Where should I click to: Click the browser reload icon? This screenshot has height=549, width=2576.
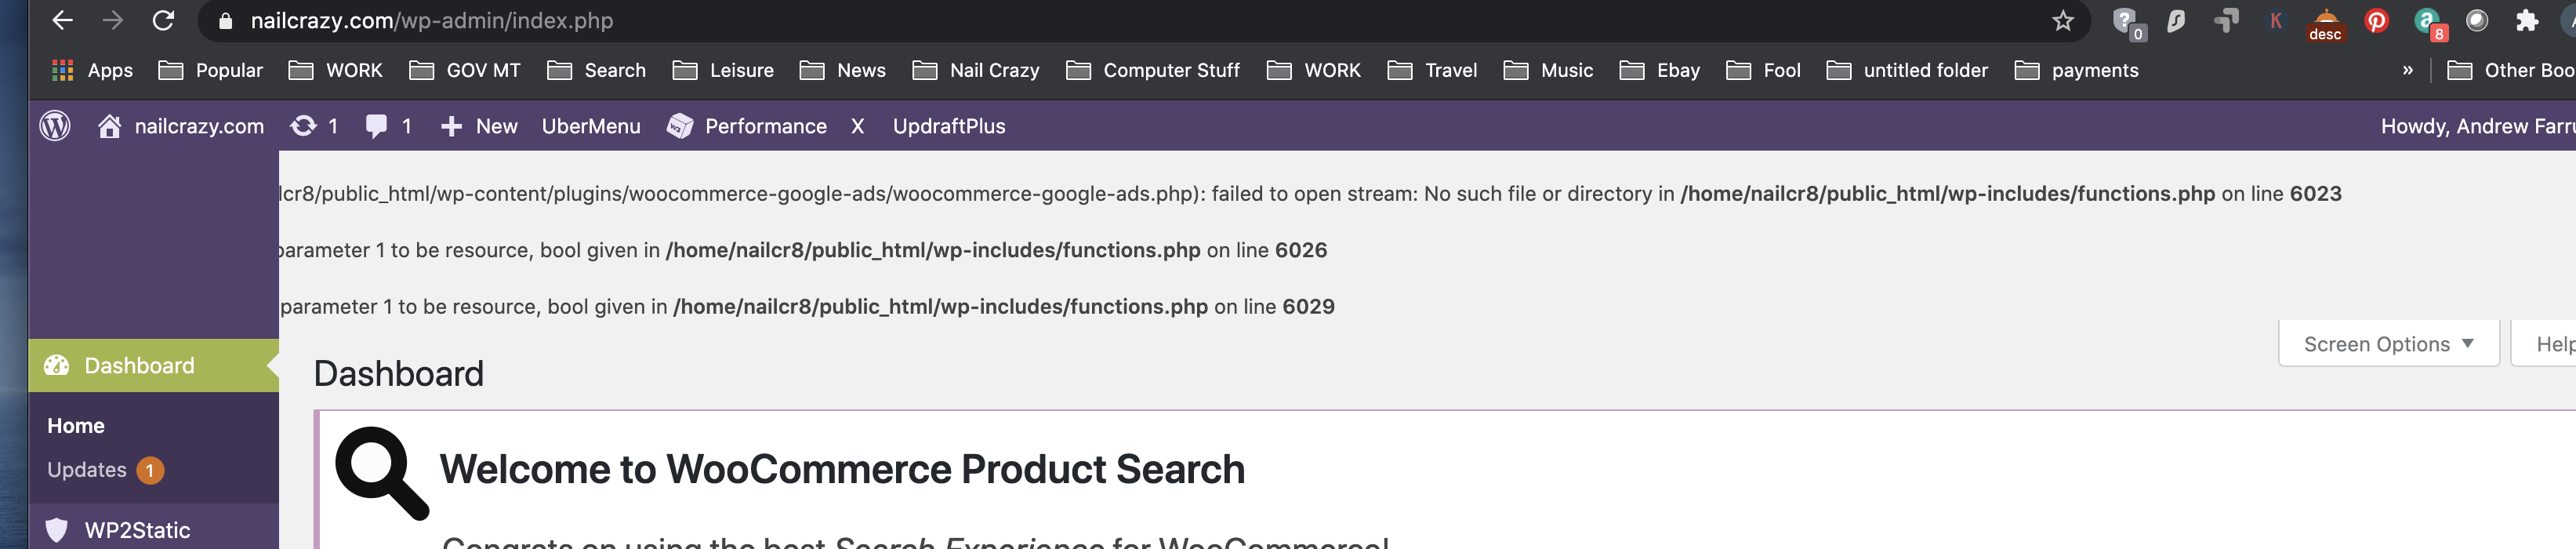pyautogui.click(x=163, y=20)
